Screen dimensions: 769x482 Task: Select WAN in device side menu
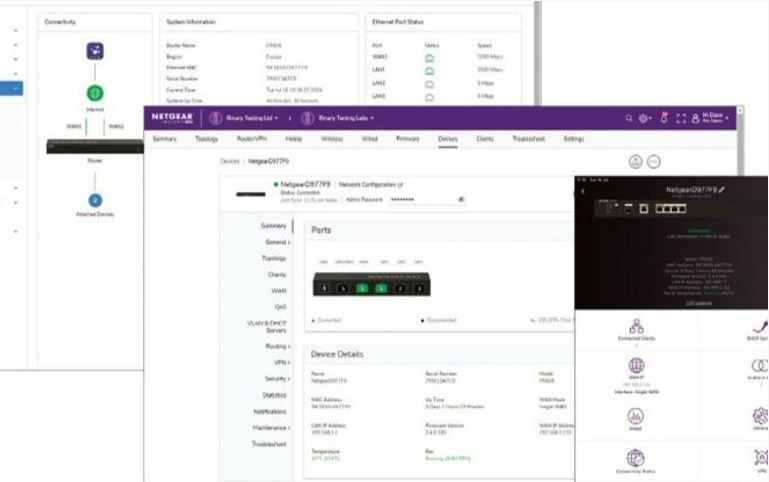tap(279, 291)
